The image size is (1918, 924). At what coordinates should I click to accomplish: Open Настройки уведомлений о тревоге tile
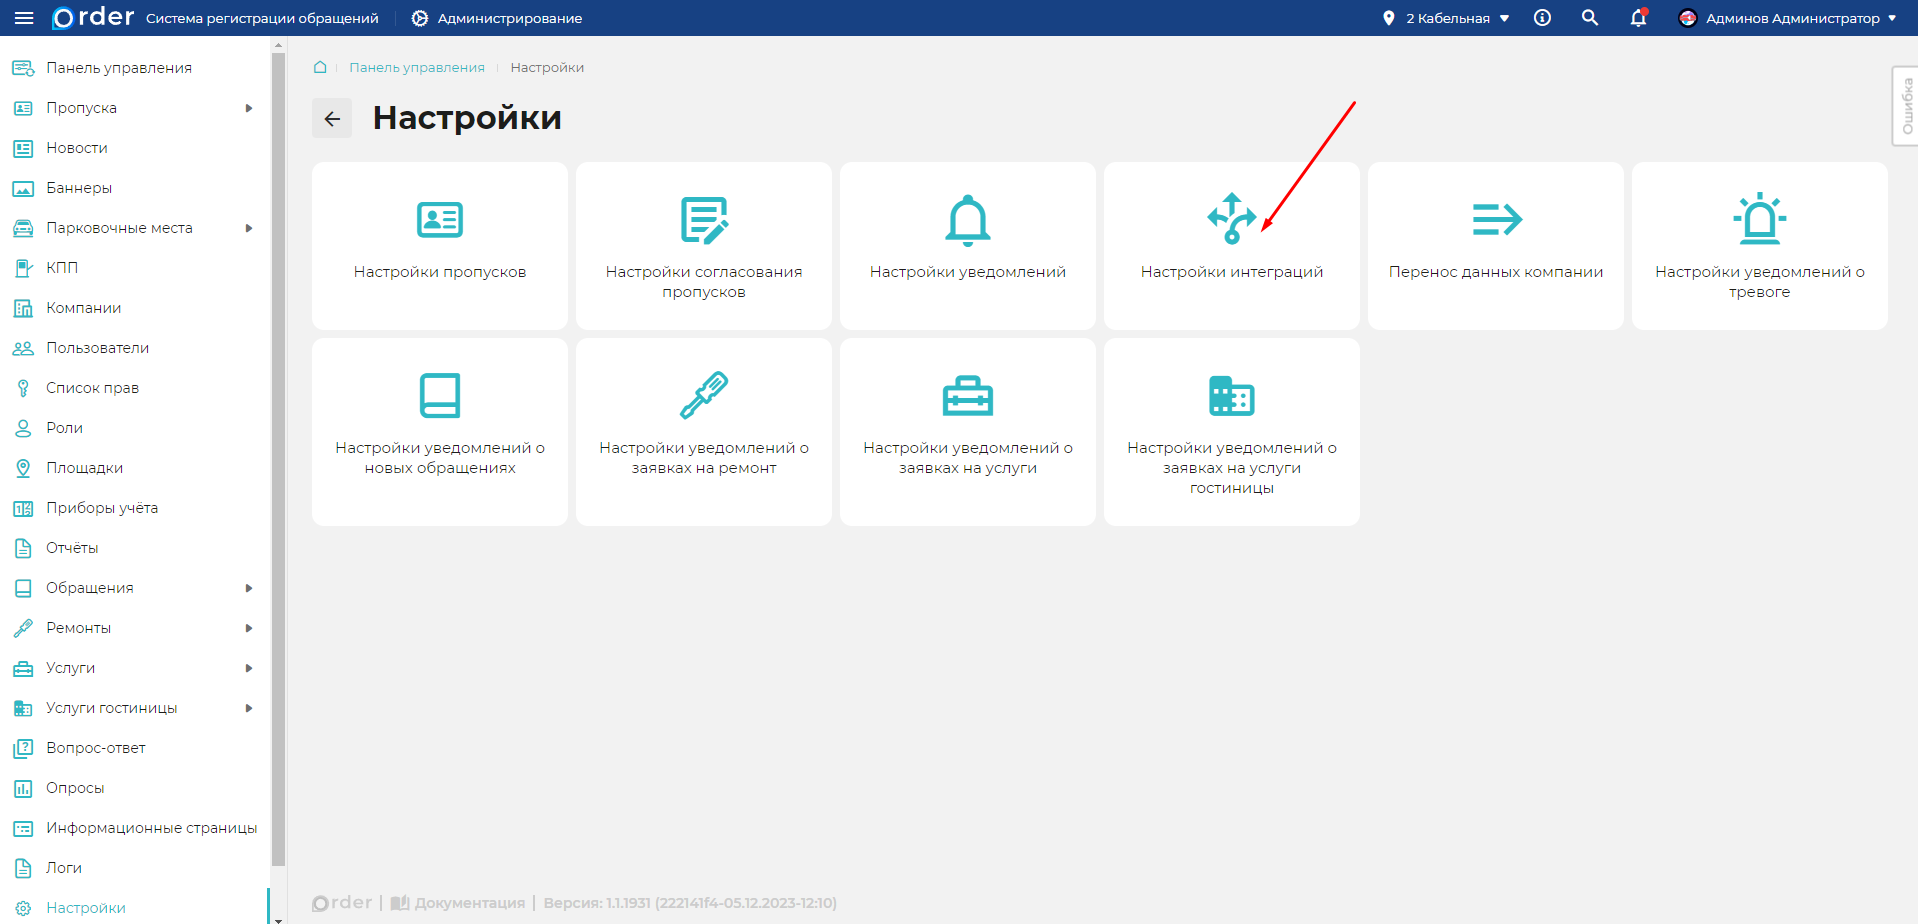(x=1759, y=245)
